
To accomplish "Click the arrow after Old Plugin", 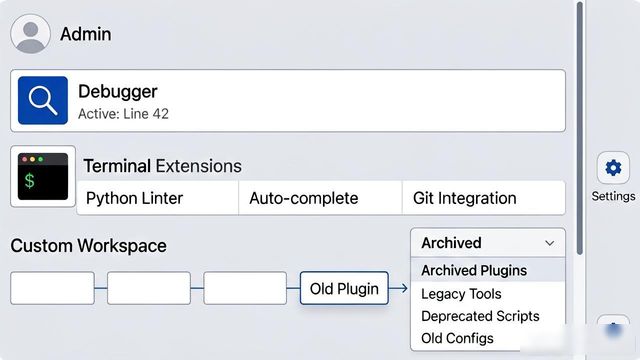I will pyautogui.click(x=398, y=288).
